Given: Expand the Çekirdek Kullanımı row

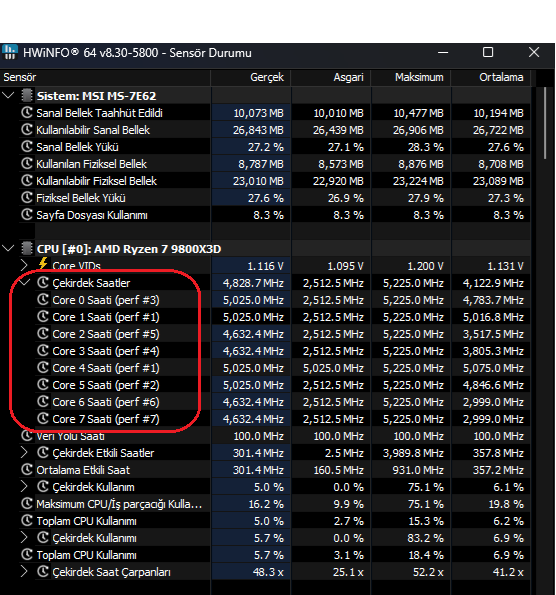Looking at the screenshot, I should click(24, 537).
